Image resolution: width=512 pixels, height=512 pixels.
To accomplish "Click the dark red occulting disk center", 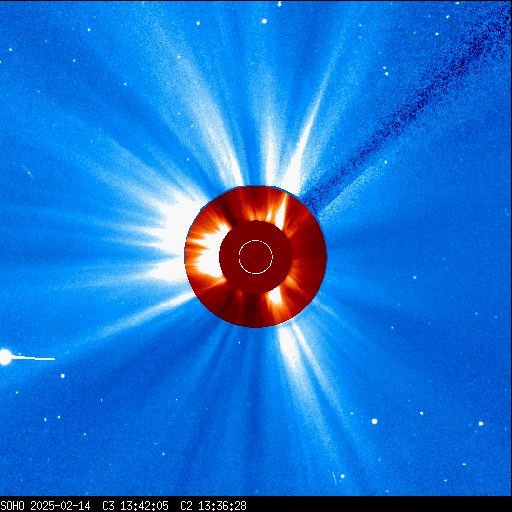I will [x=256, y=257].
